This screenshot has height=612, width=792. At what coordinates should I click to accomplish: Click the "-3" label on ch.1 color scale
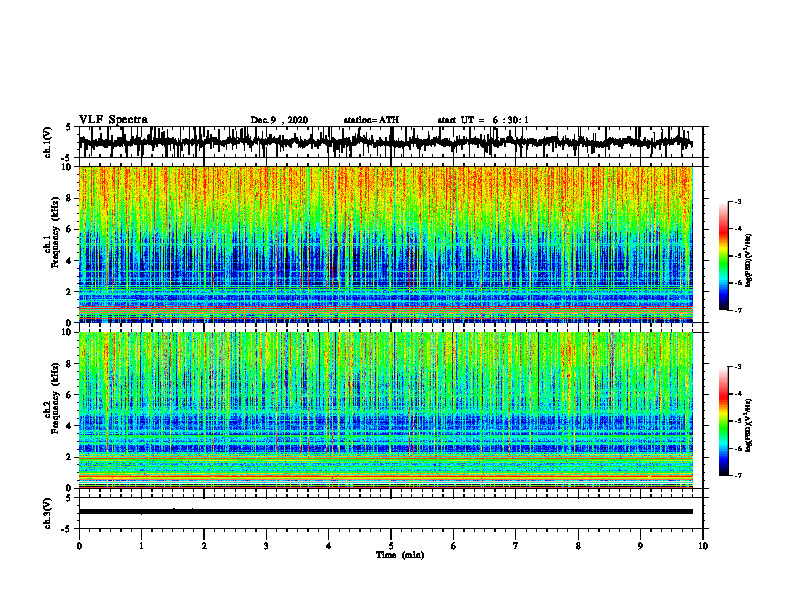pyautogui.click(x=737, y=201)
